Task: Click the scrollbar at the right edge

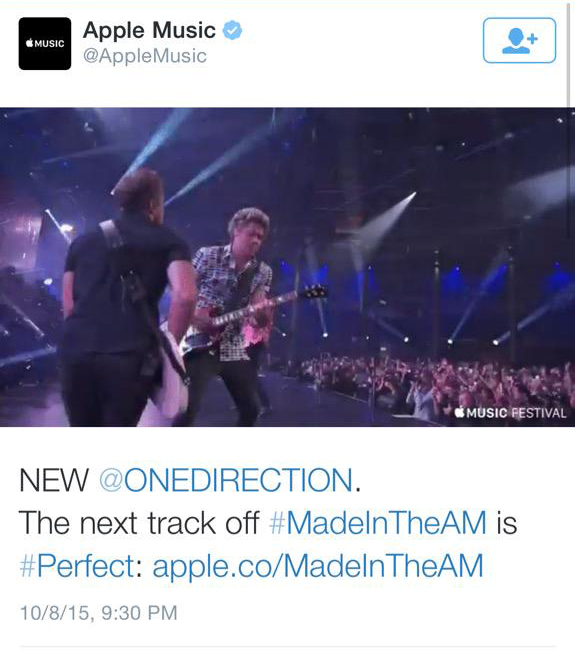Action: [569, 54]
